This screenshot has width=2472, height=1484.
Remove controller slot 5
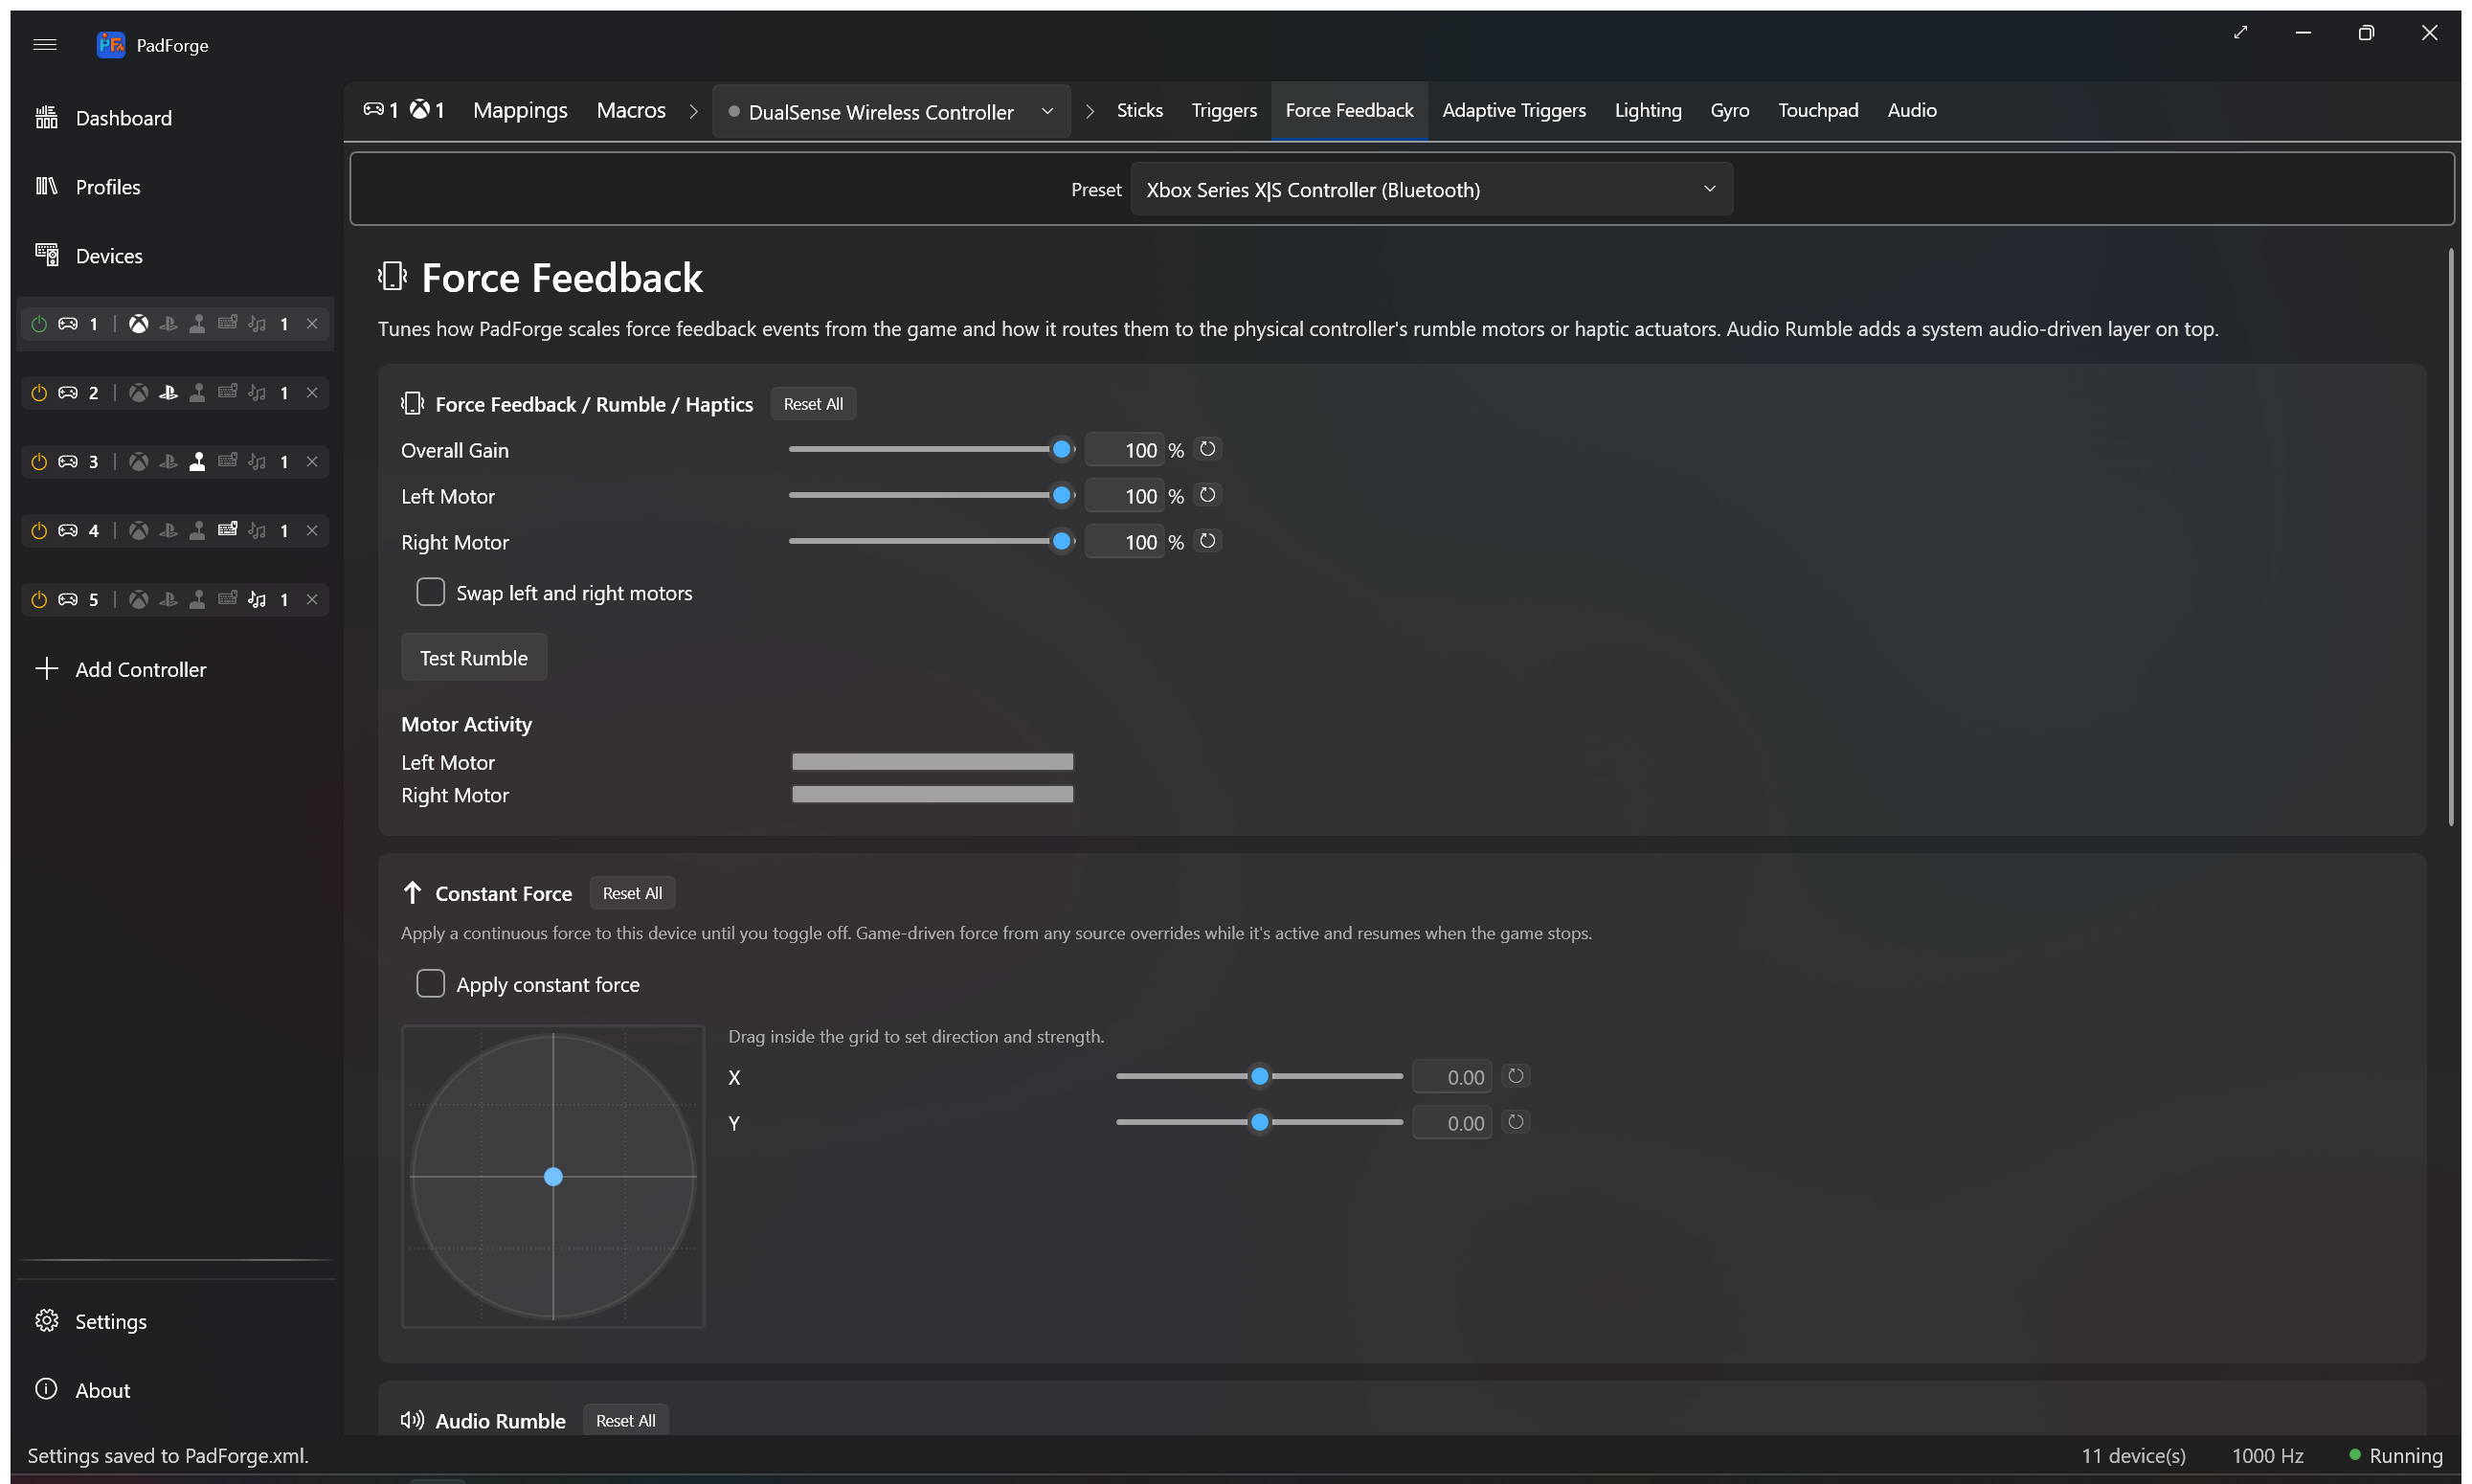[x=312, y=599]
